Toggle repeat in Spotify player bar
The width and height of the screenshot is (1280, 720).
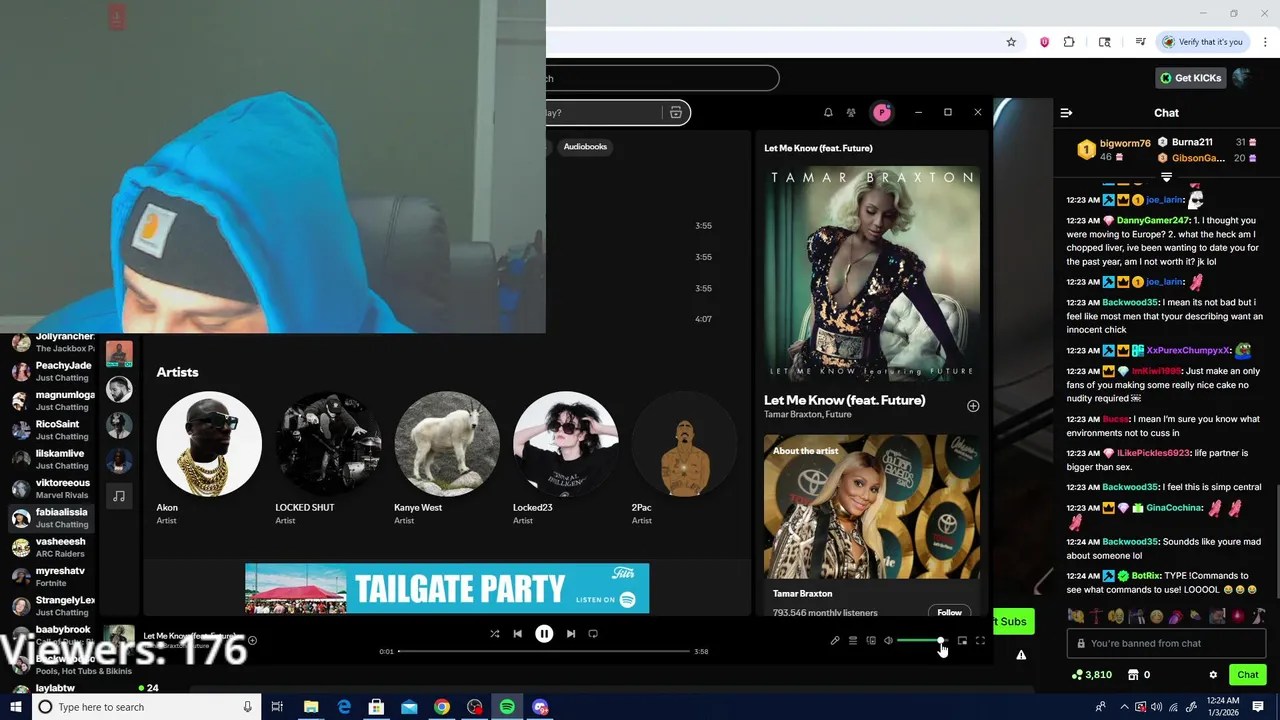[x=593, y=634]
